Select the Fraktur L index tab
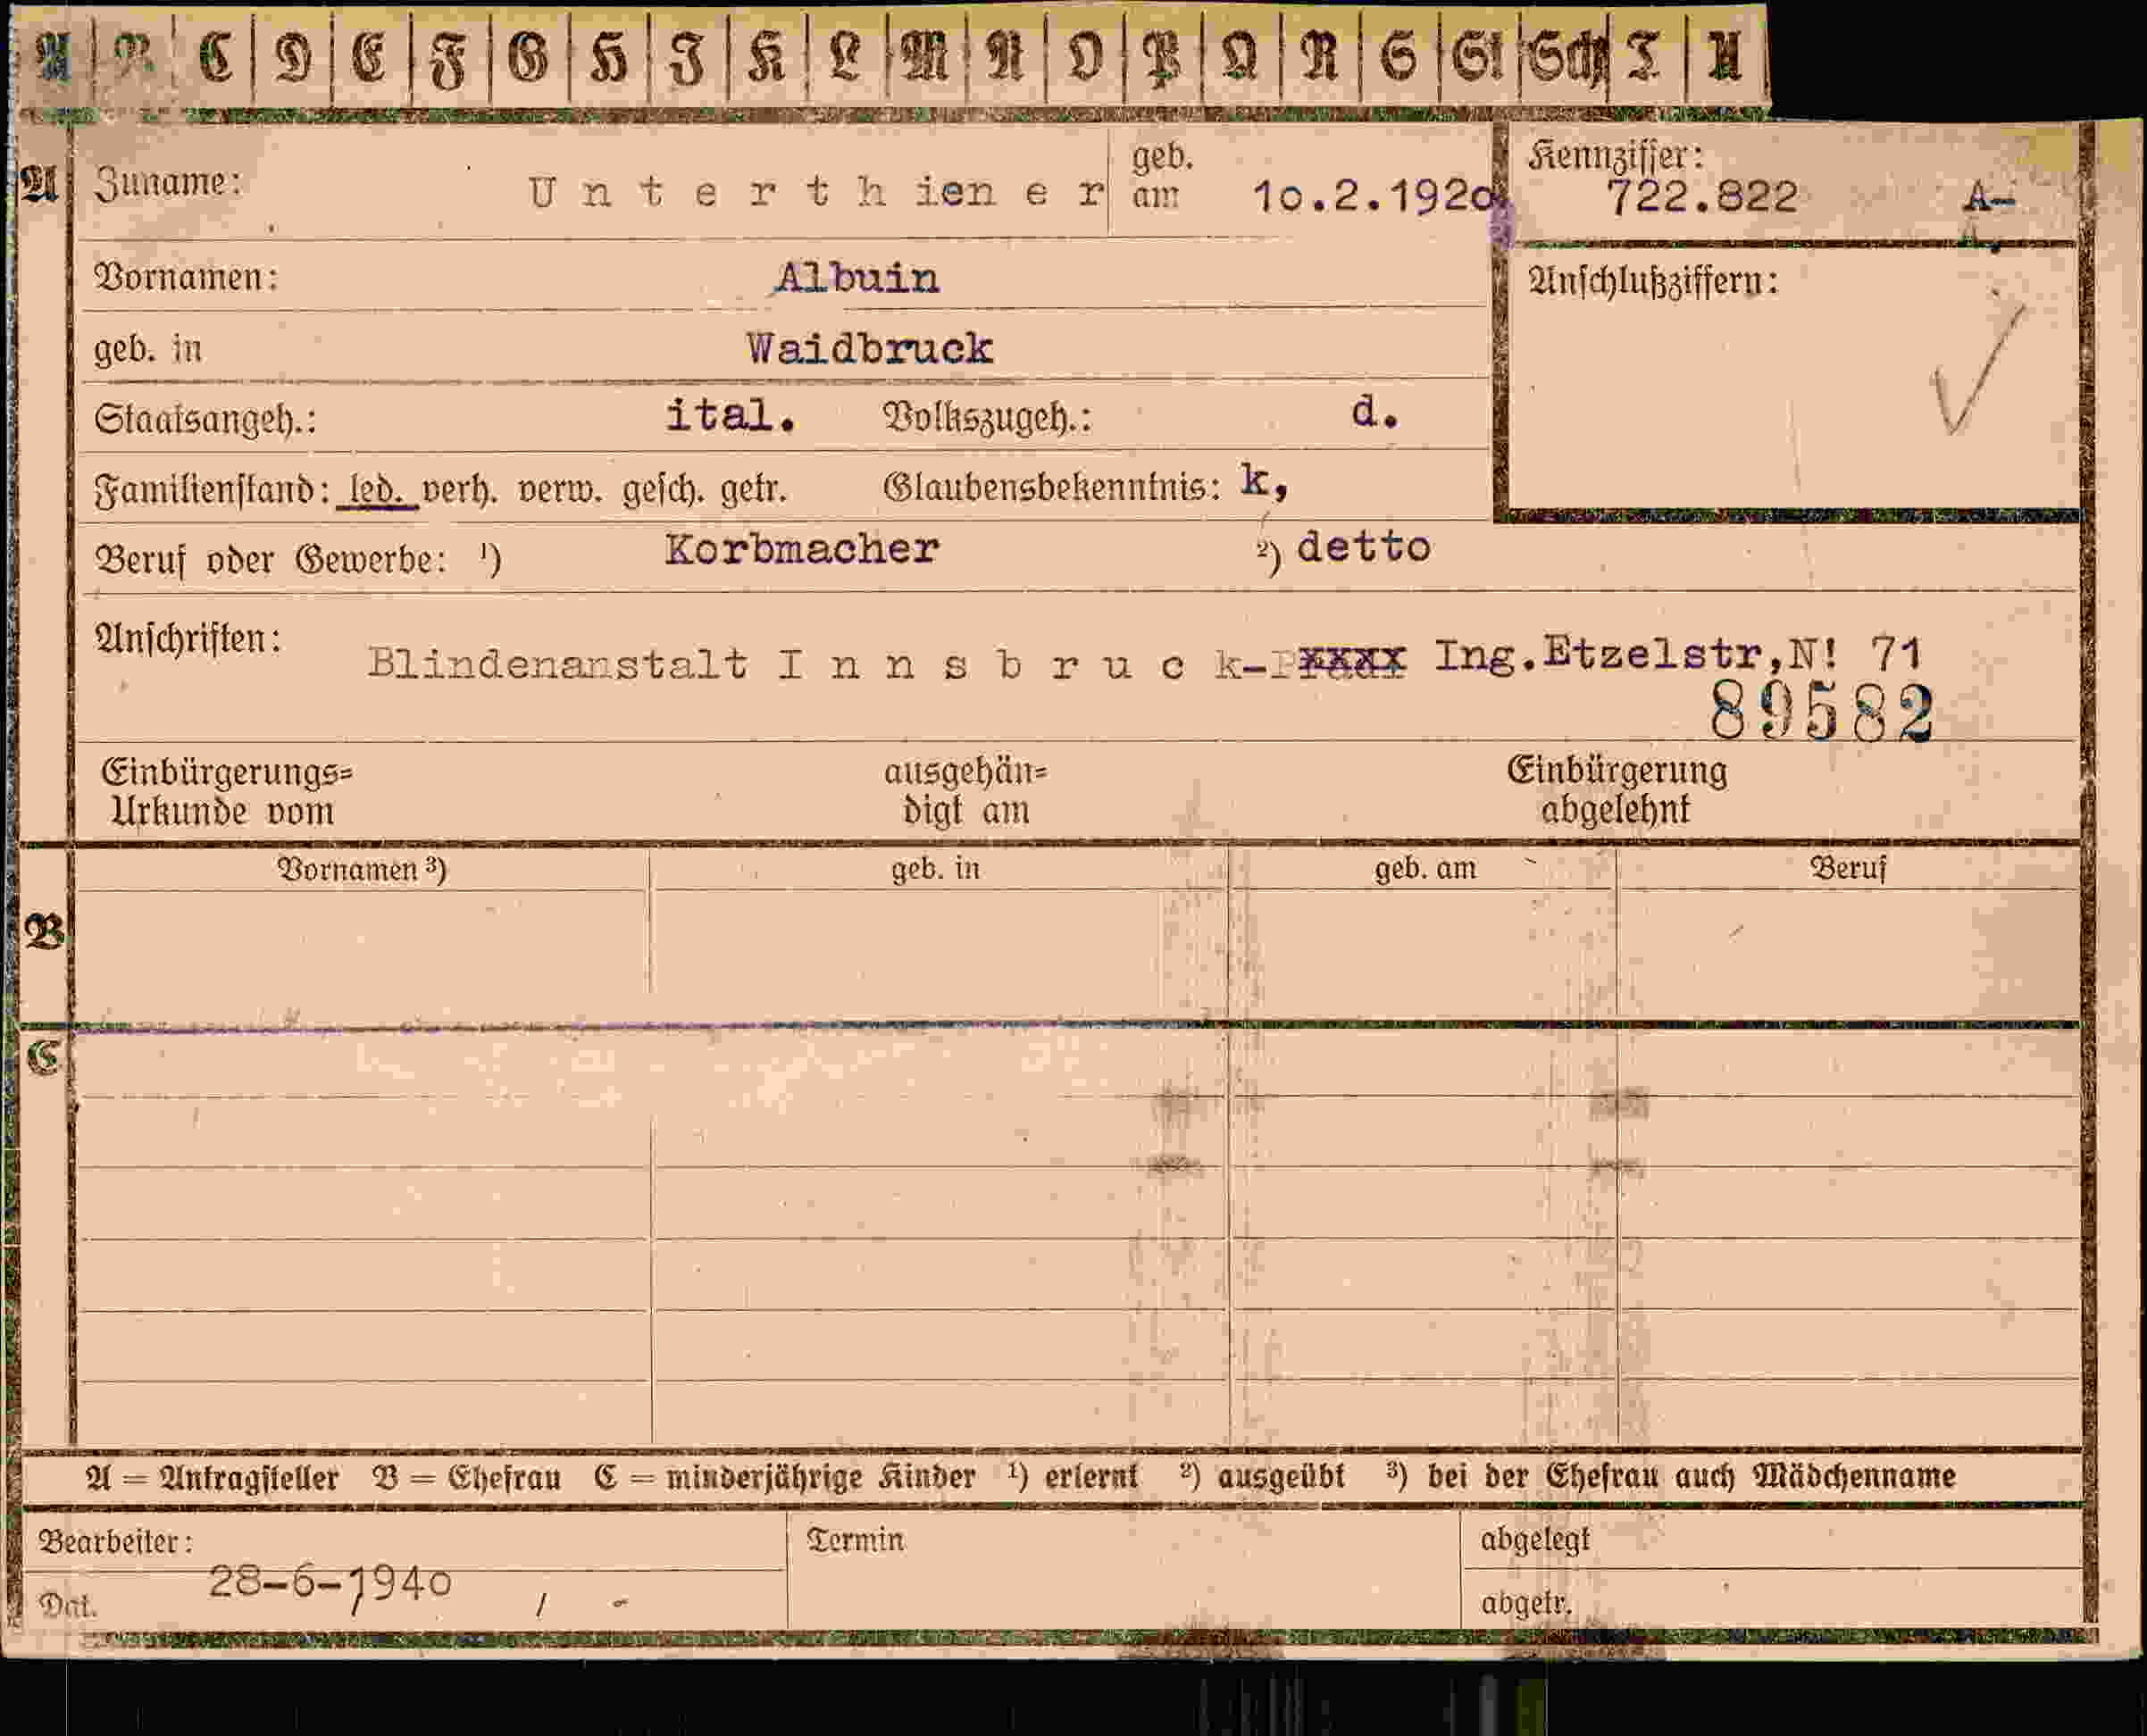This screenshot has width=2147, height=1736. click(846, 58)
